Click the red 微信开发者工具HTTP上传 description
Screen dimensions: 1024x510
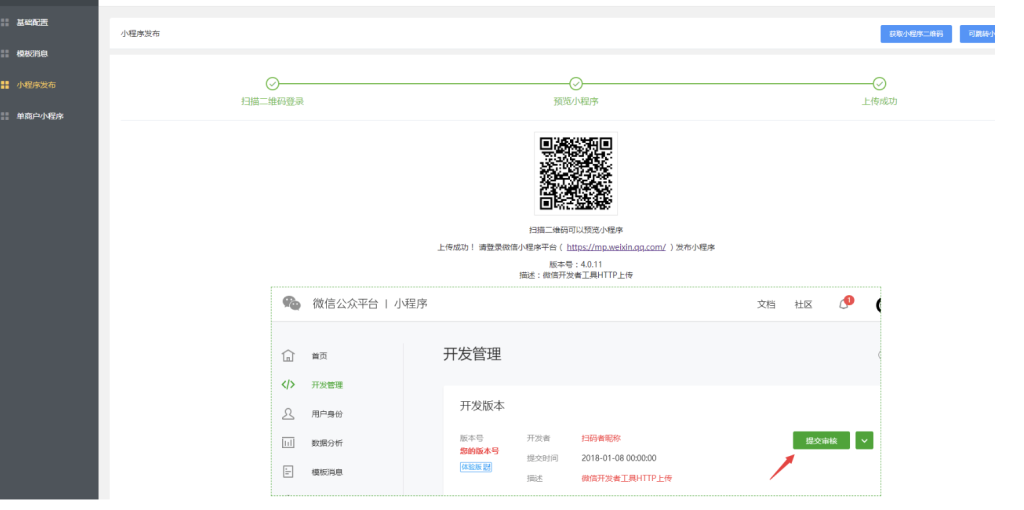coord(627,479)
